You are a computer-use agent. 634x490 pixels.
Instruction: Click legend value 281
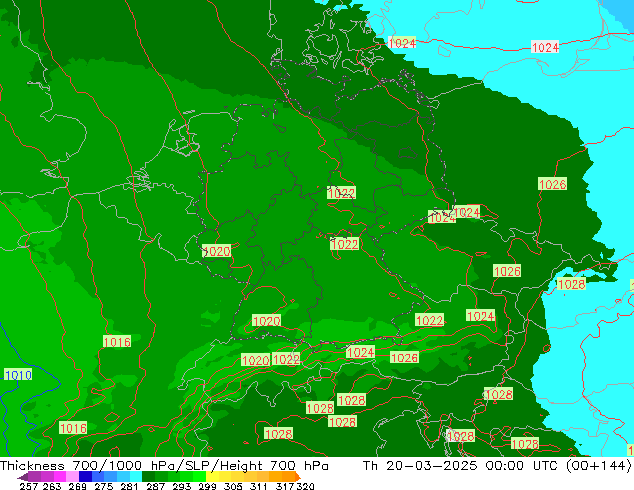(x=129, y=486)
